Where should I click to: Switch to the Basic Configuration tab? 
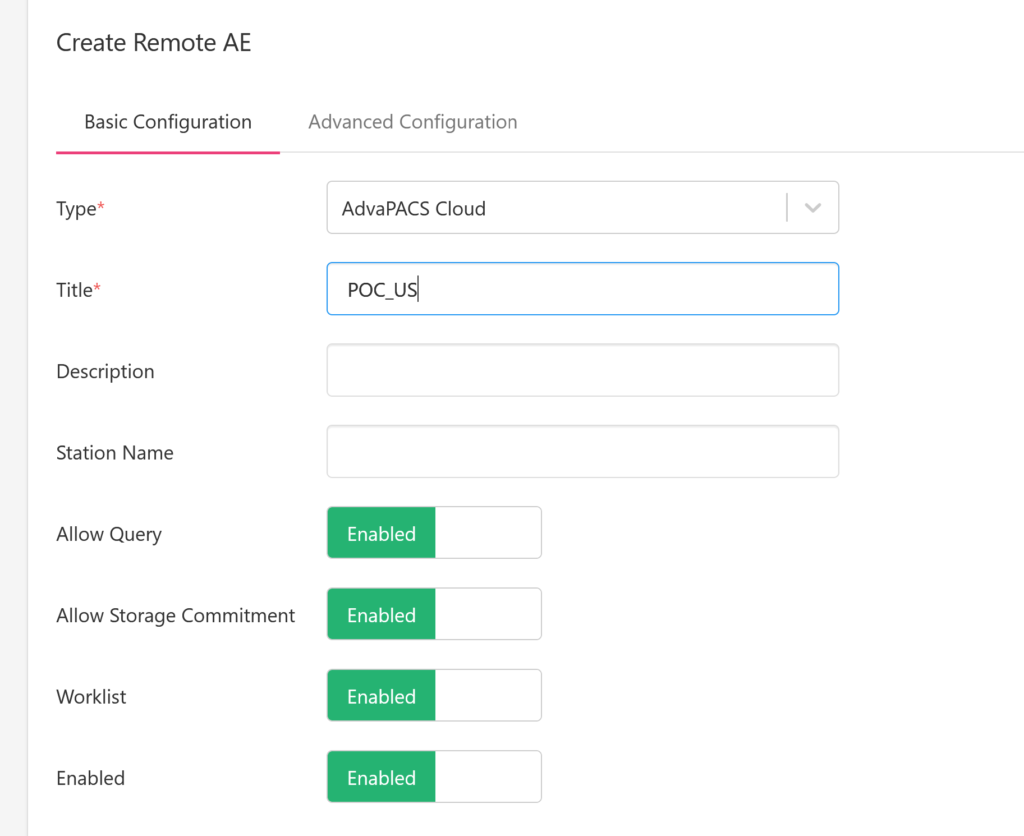pyautogui.click(x=168, y=122)
